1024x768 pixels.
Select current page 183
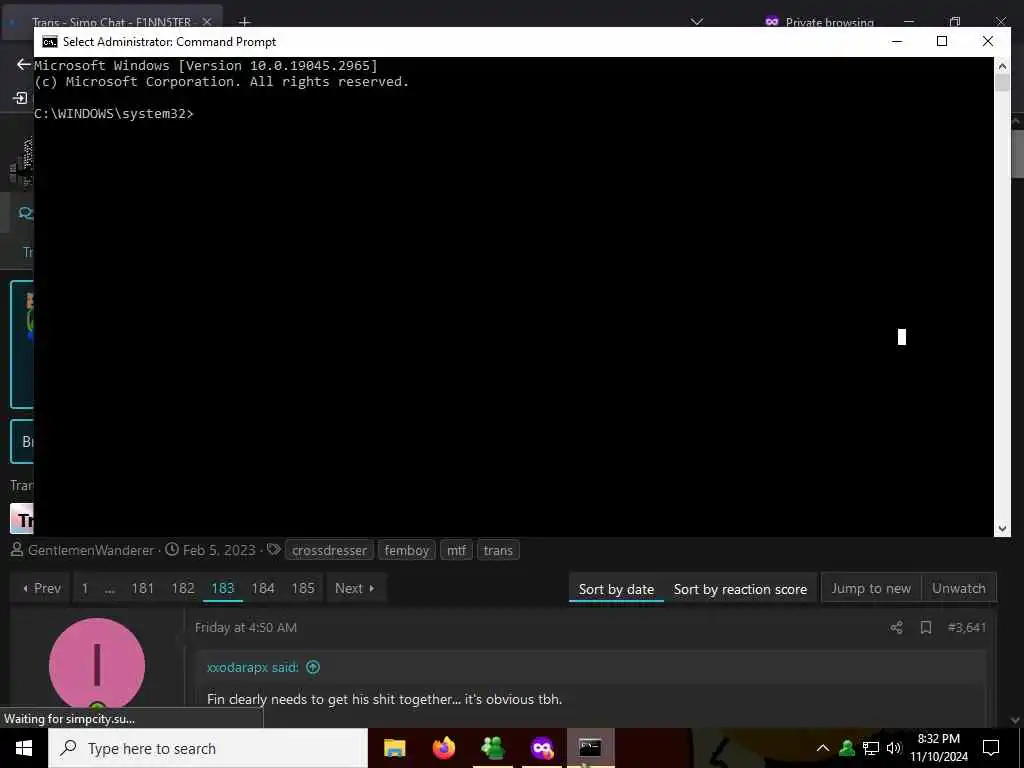click(223, 588)
